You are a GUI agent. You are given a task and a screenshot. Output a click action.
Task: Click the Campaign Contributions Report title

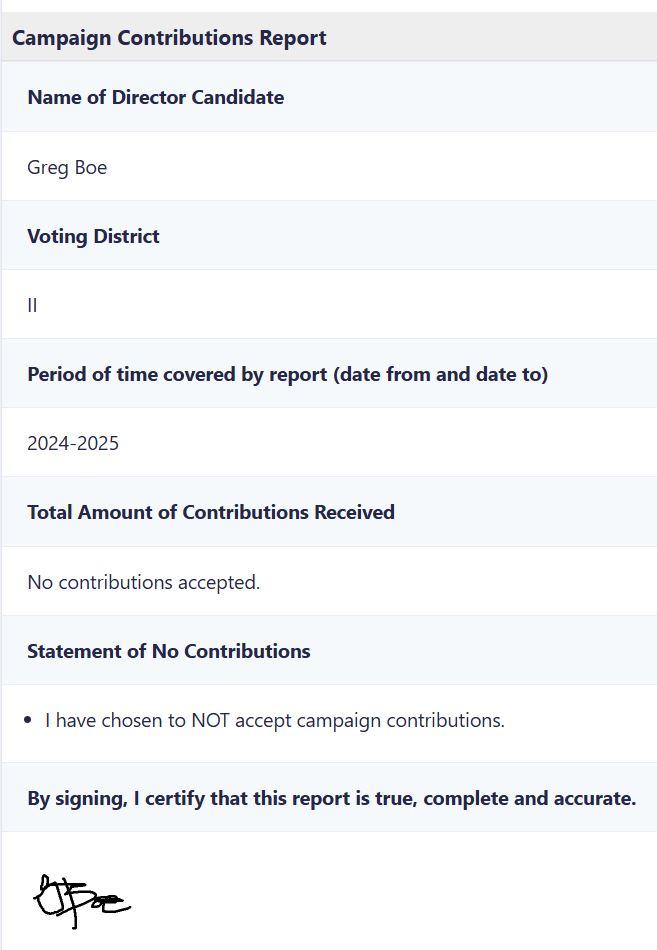click(x=169, y=38)
